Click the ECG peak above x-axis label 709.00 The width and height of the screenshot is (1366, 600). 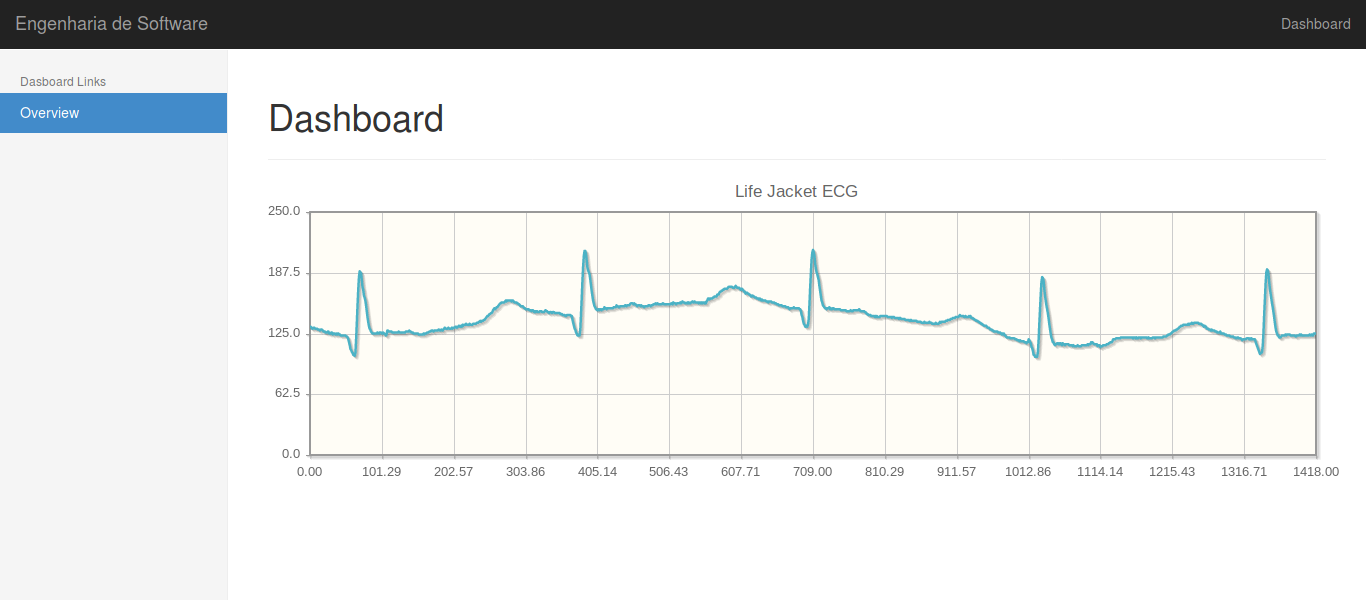pos(813,252)
